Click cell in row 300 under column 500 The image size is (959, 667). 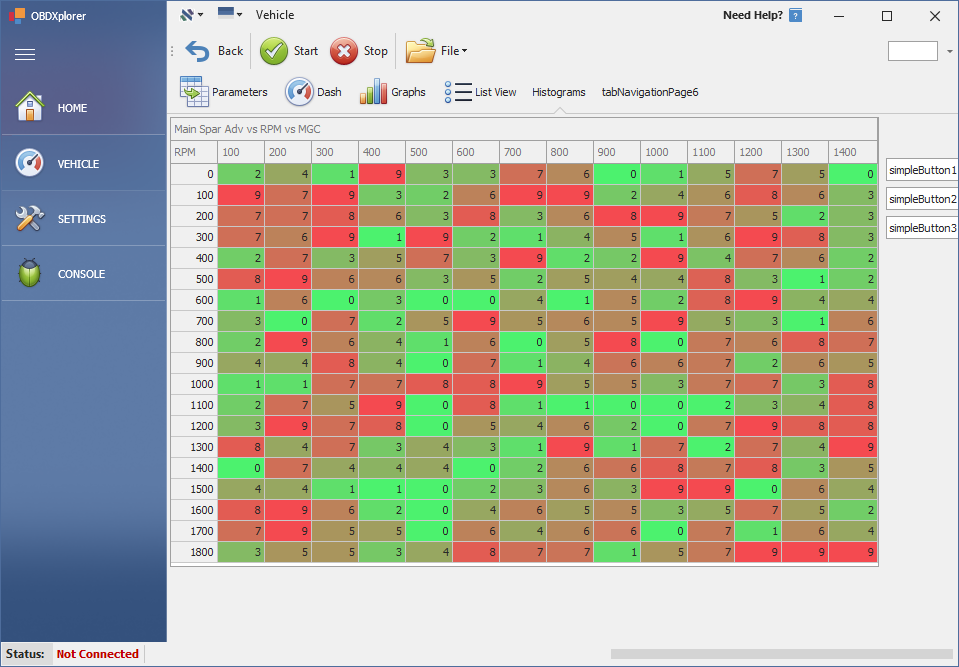(429, 237)
